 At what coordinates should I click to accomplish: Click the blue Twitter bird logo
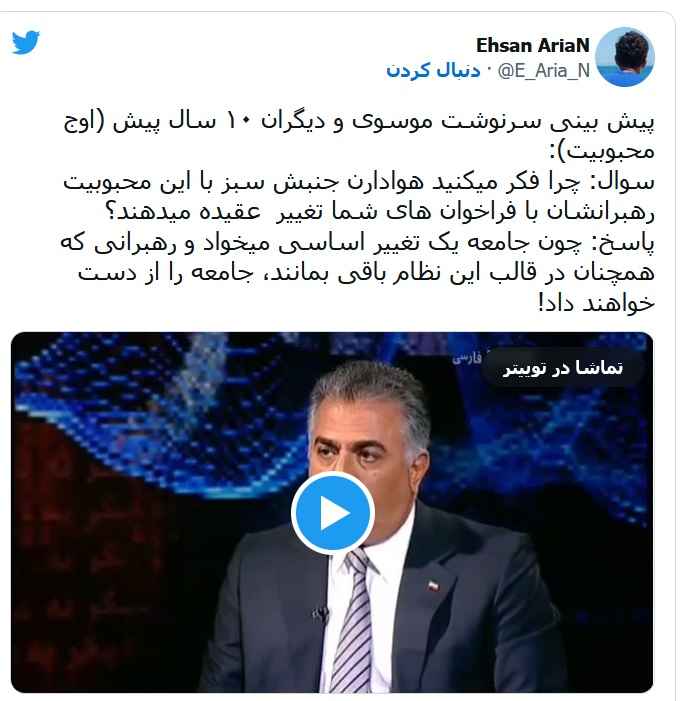(25, 42)
